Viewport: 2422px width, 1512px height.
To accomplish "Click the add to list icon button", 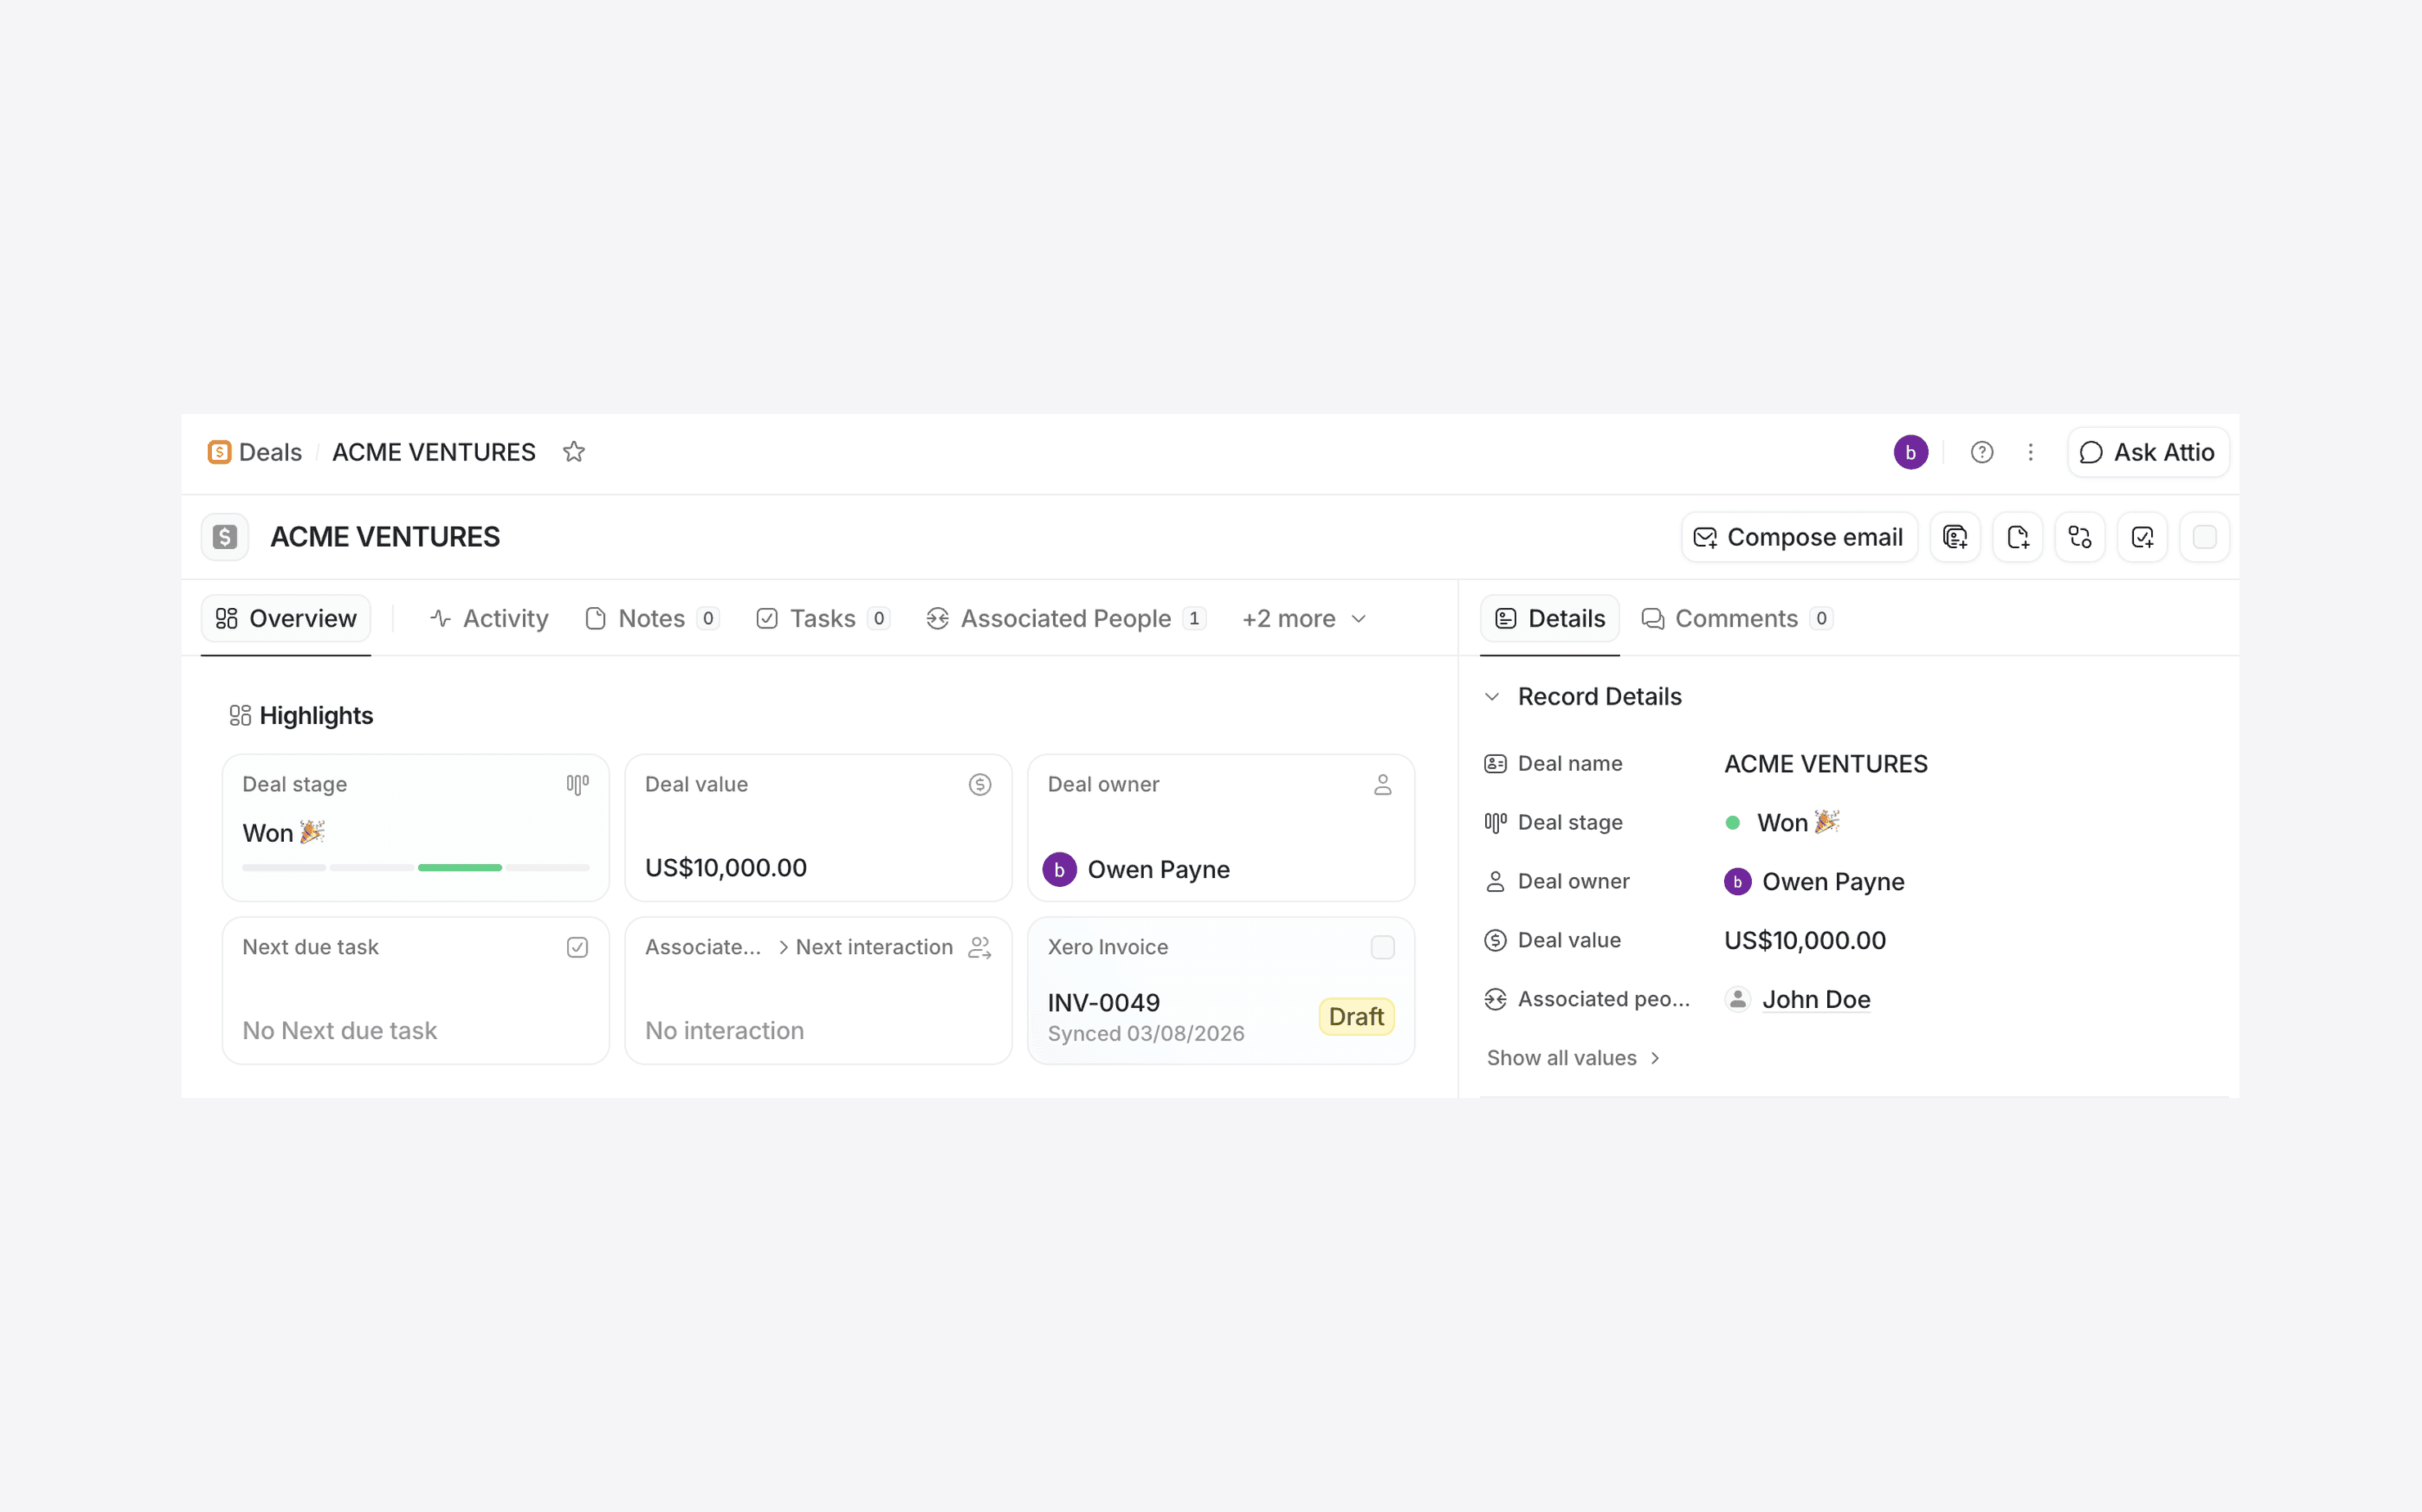I will coord(1954,537).
